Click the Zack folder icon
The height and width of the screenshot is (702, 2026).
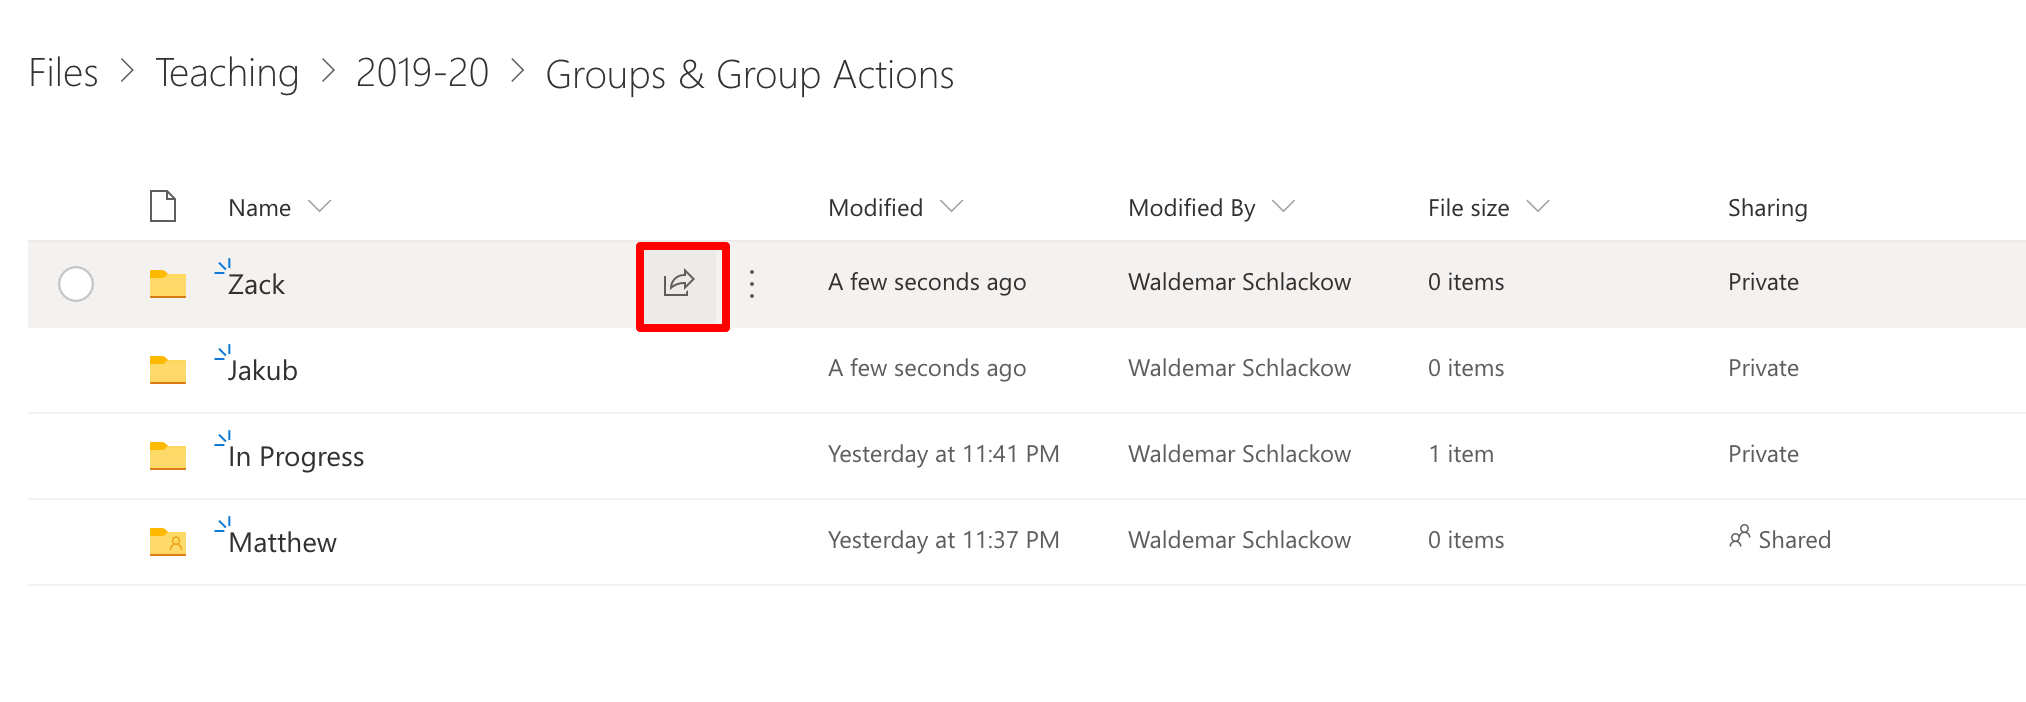[168, 284]
